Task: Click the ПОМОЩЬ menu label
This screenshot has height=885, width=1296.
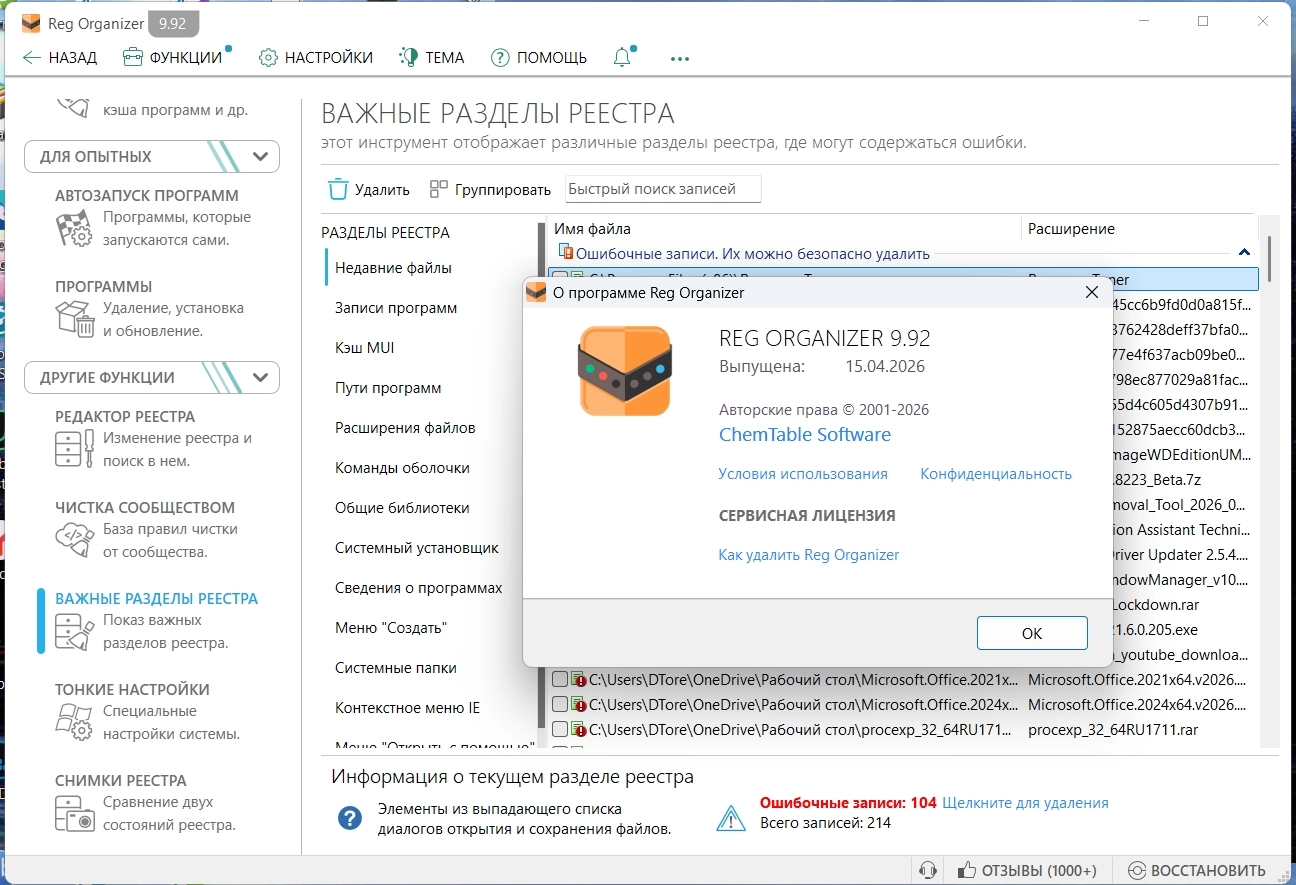Action: [552, 57]
